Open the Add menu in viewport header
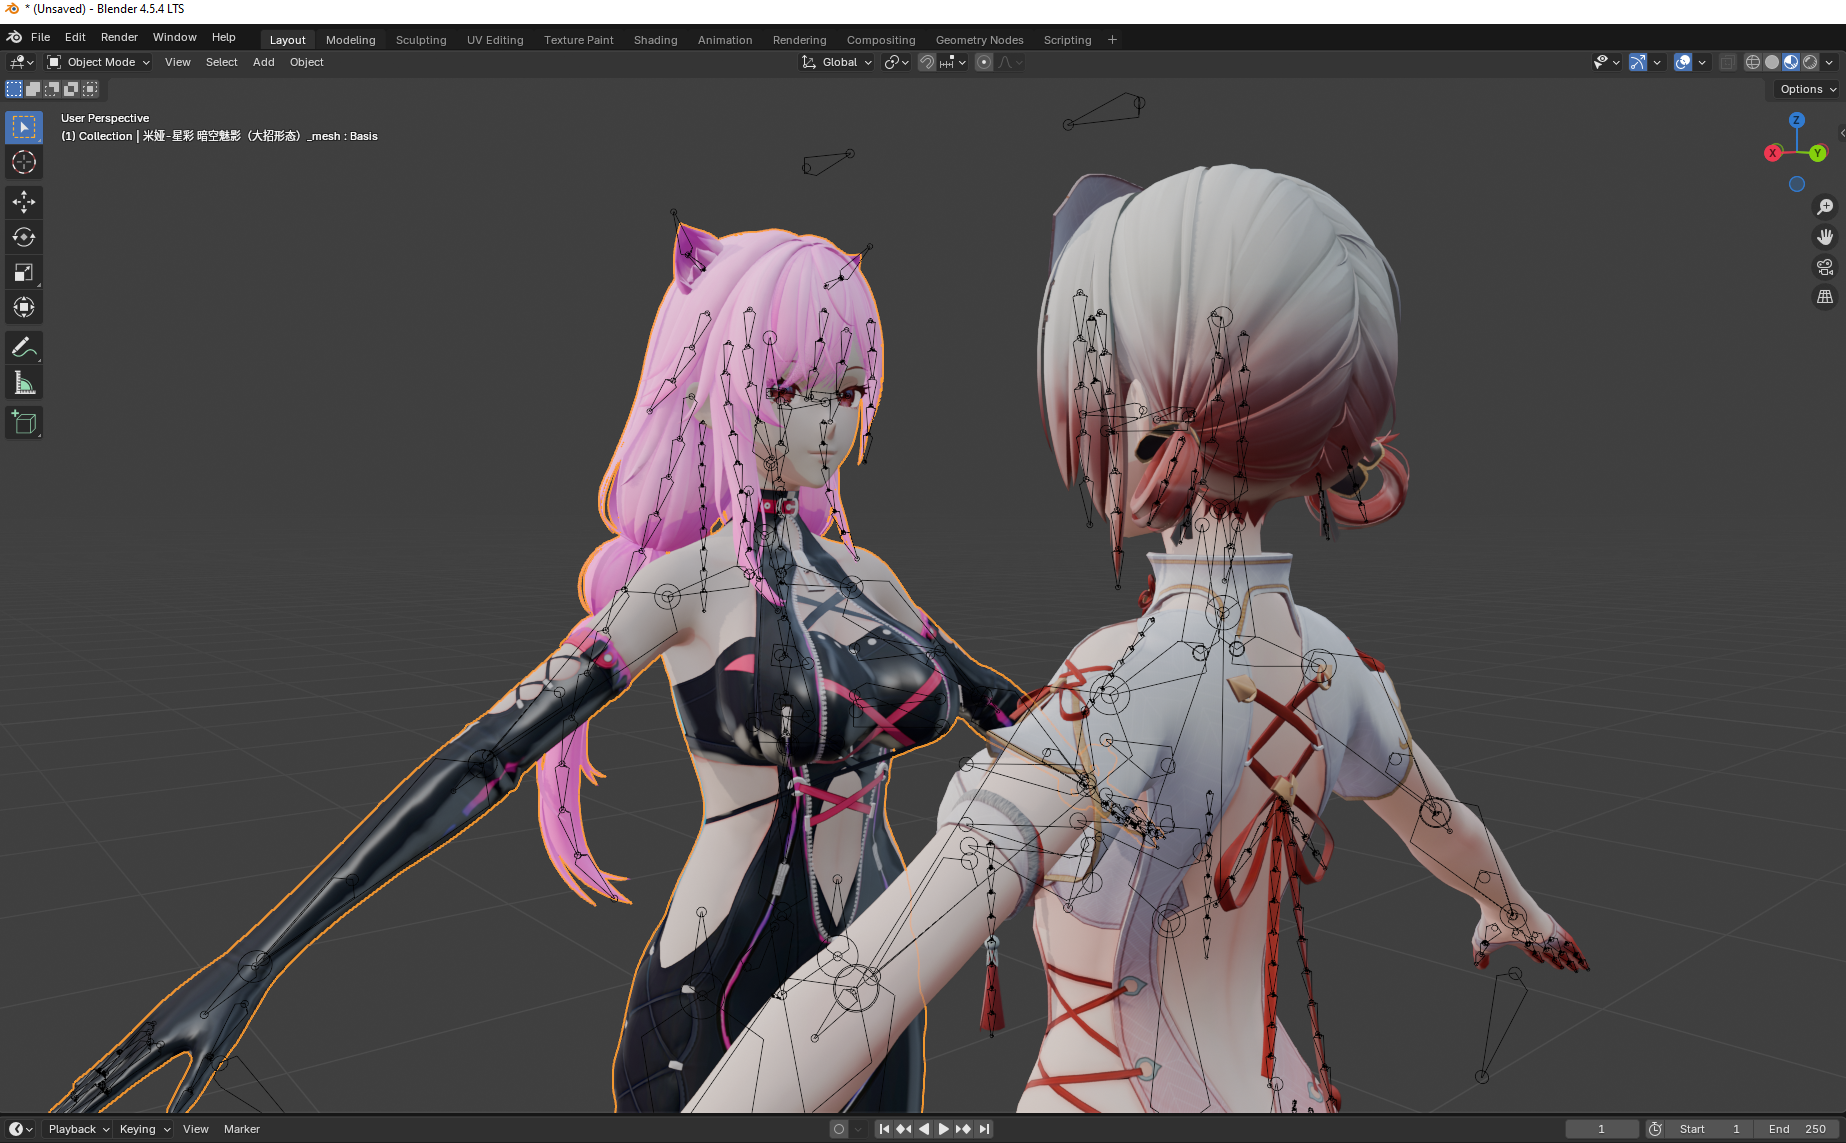 coord(263,62)
